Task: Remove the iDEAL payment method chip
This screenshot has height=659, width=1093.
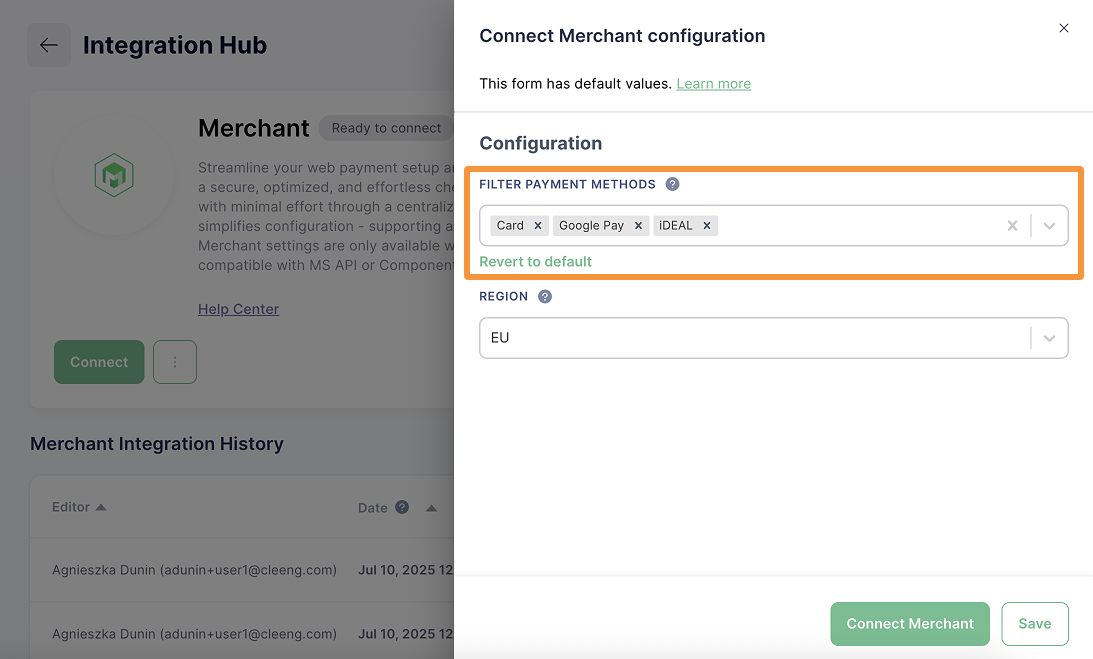Action: 706,225
